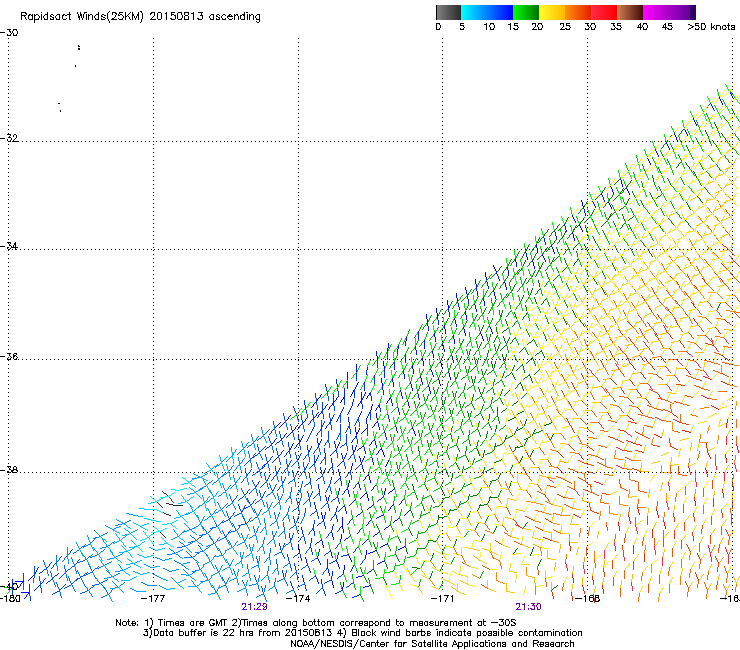Click the '-38' latitude label

[9, 470]
